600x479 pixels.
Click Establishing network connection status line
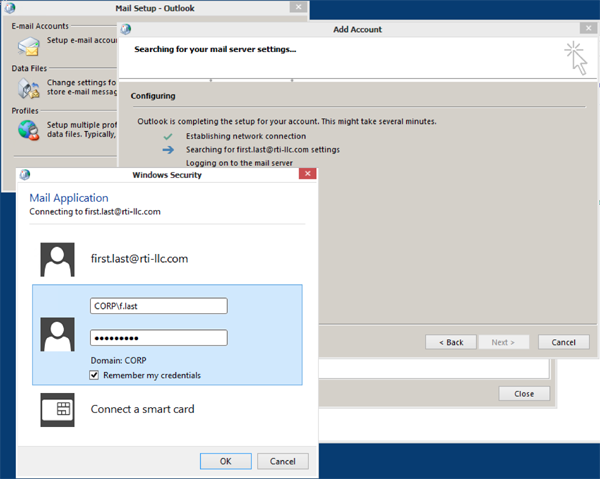(246, 136)
